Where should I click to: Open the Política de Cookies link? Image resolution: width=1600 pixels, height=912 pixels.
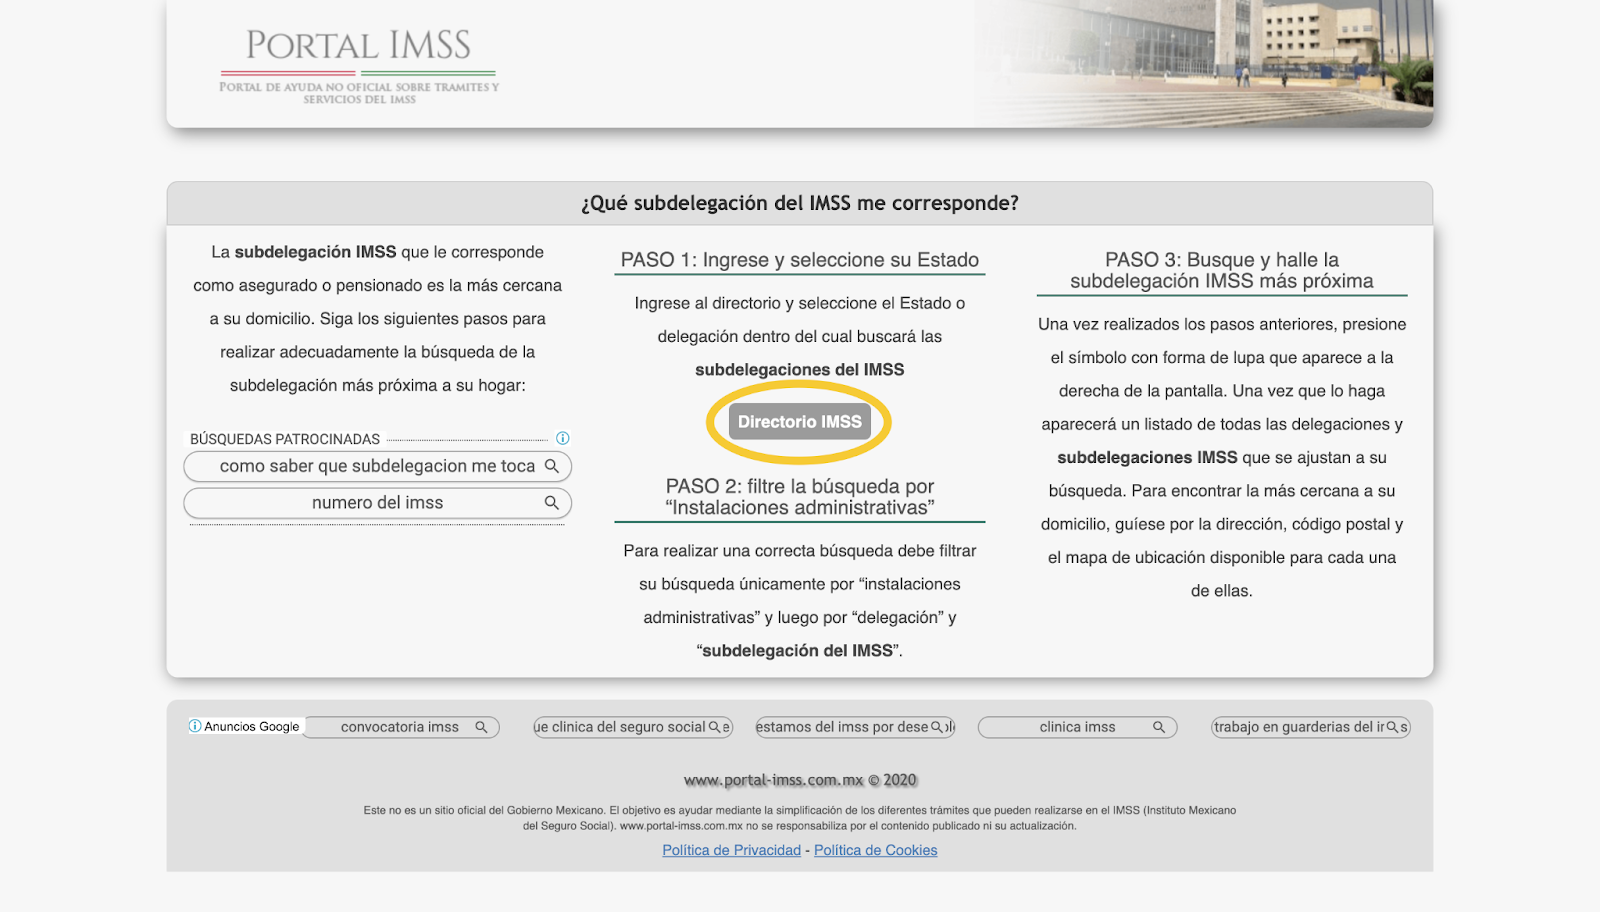tap(875, 850)
